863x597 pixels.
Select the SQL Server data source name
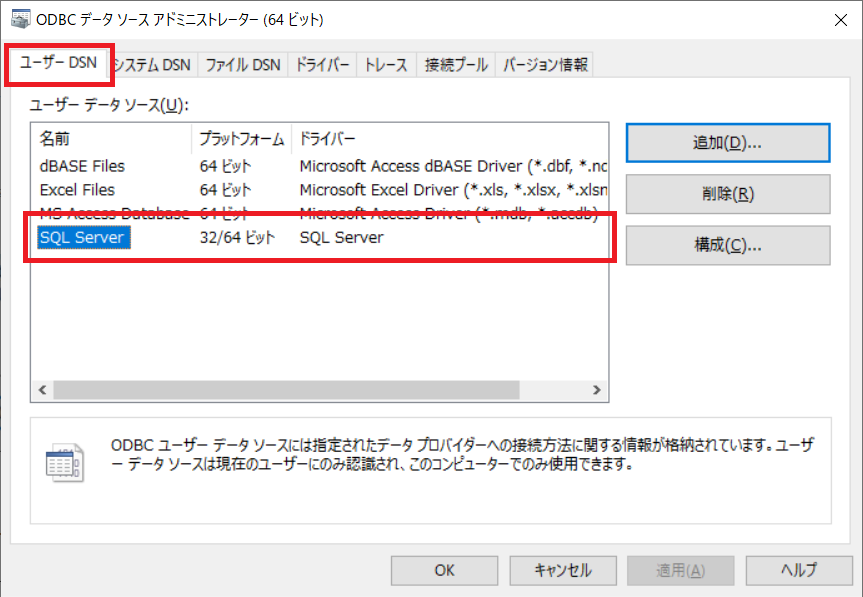[83, 238]
